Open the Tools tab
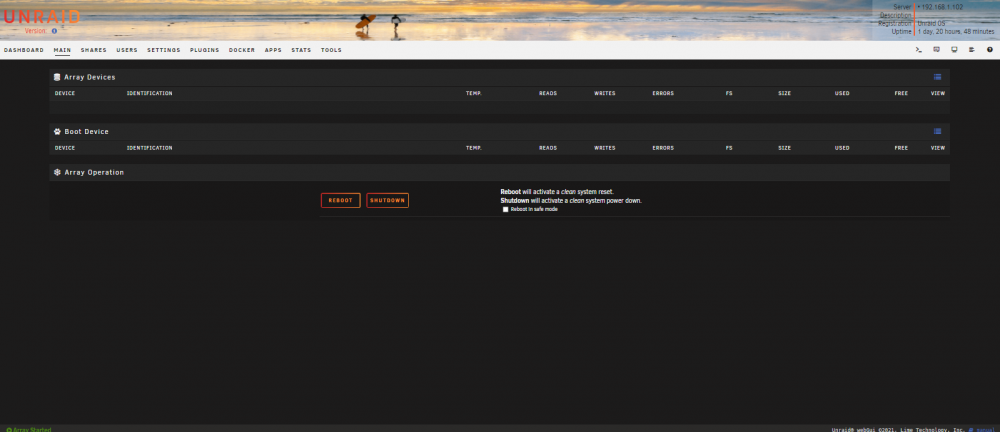This screenshot has width=1000, height=432. 331,50
